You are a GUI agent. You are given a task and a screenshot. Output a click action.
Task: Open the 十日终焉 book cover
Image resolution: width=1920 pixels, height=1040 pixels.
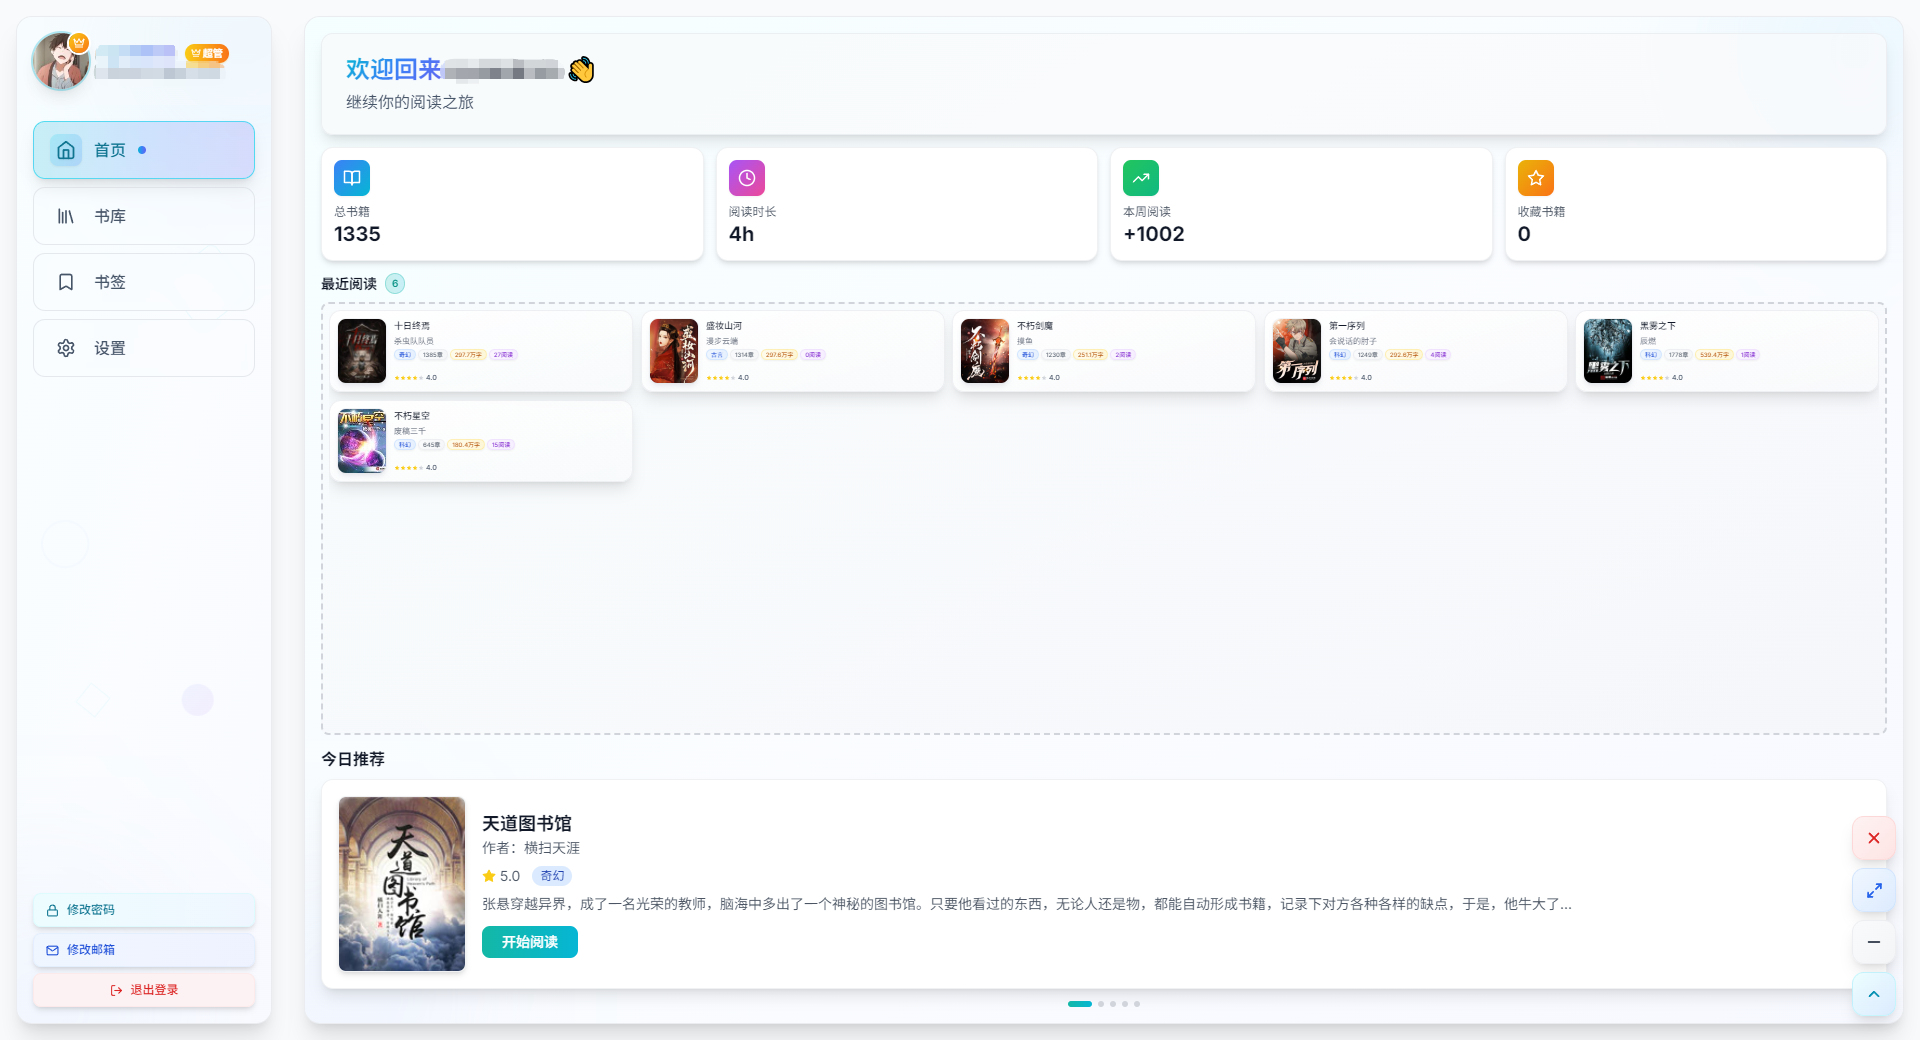[362, 351]
